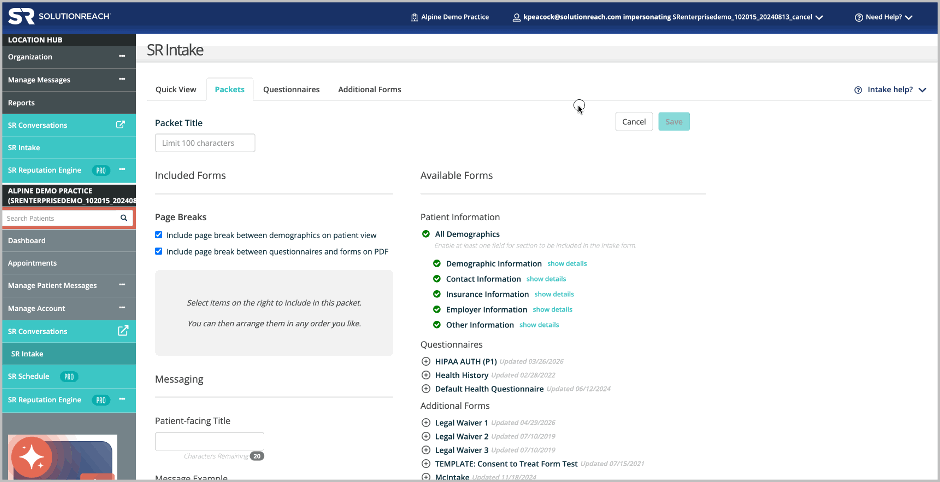Add Legal Waiver 1 with plus icon
Screen dimensions: 940x482
pos(426,423)
